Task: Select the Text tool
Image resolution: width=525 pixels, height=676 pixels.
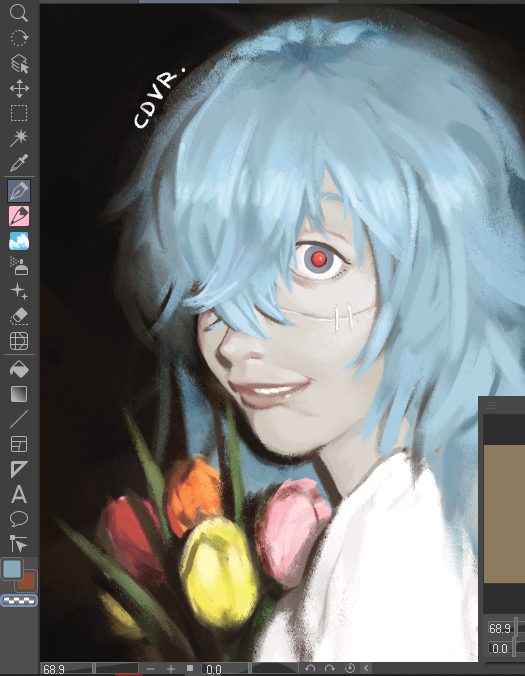Action: pos(19,494)
